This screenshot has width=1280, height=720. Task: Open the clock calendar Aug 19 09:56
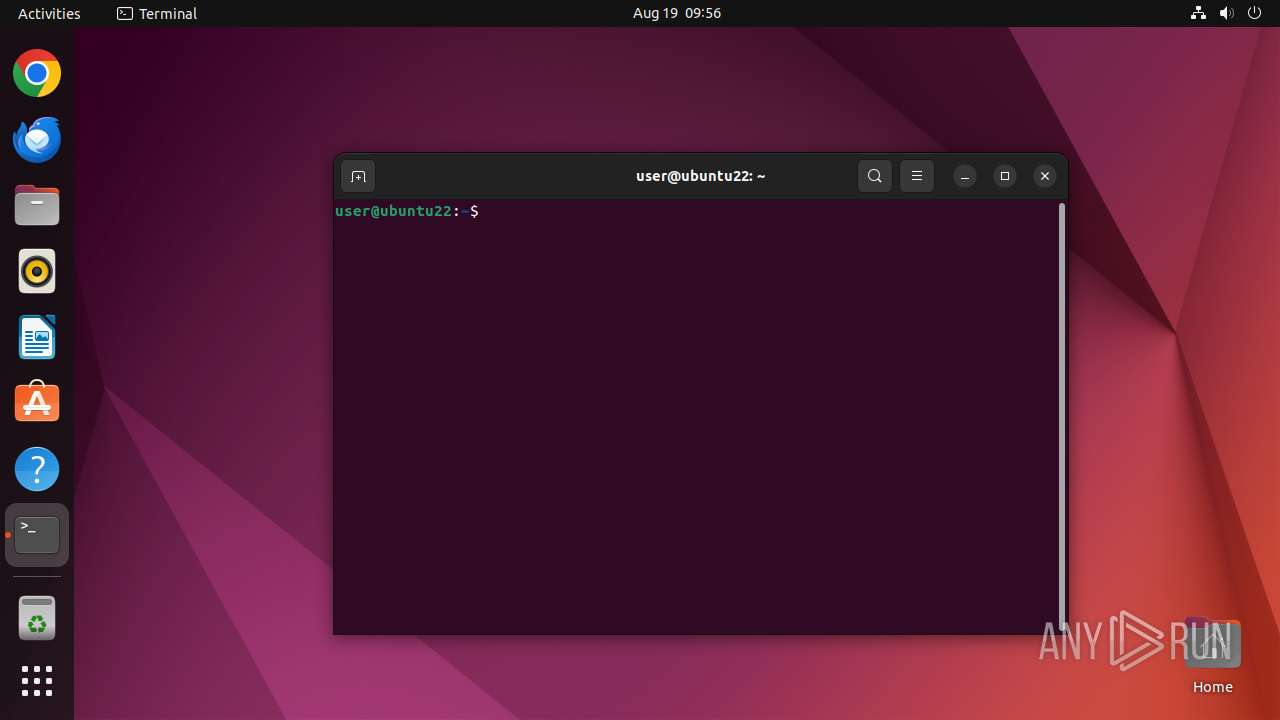(677, 13)
